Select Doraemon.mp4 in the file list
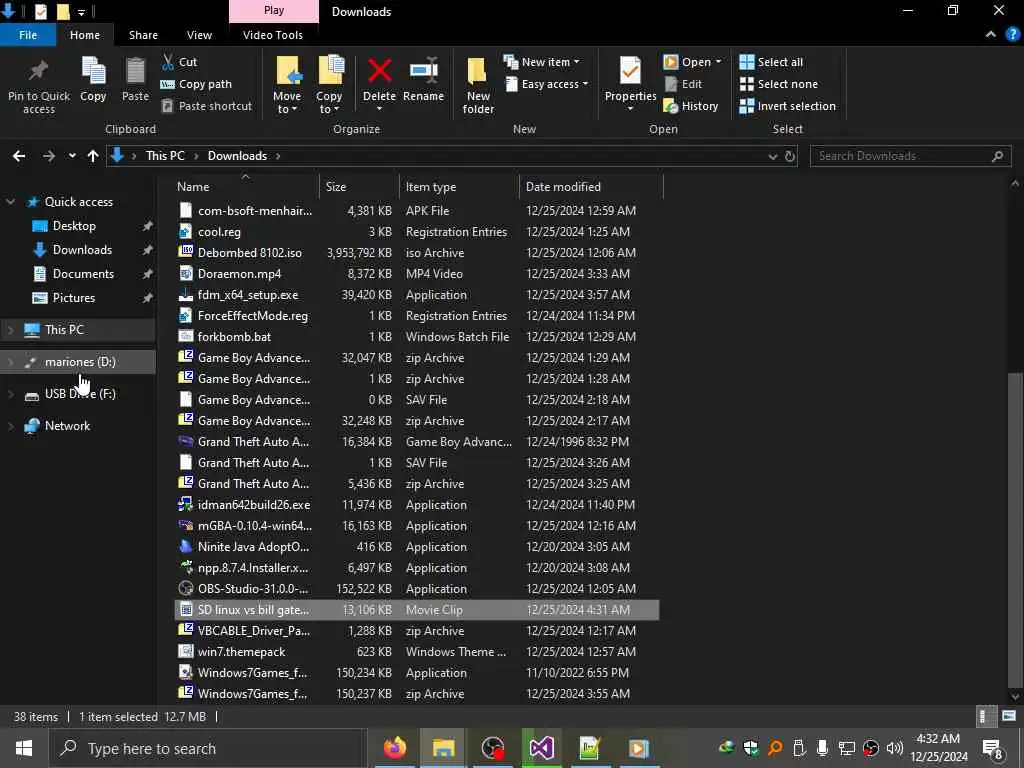Image resolution: width=1024 pixels, height=768 pixels. (416, 274)
